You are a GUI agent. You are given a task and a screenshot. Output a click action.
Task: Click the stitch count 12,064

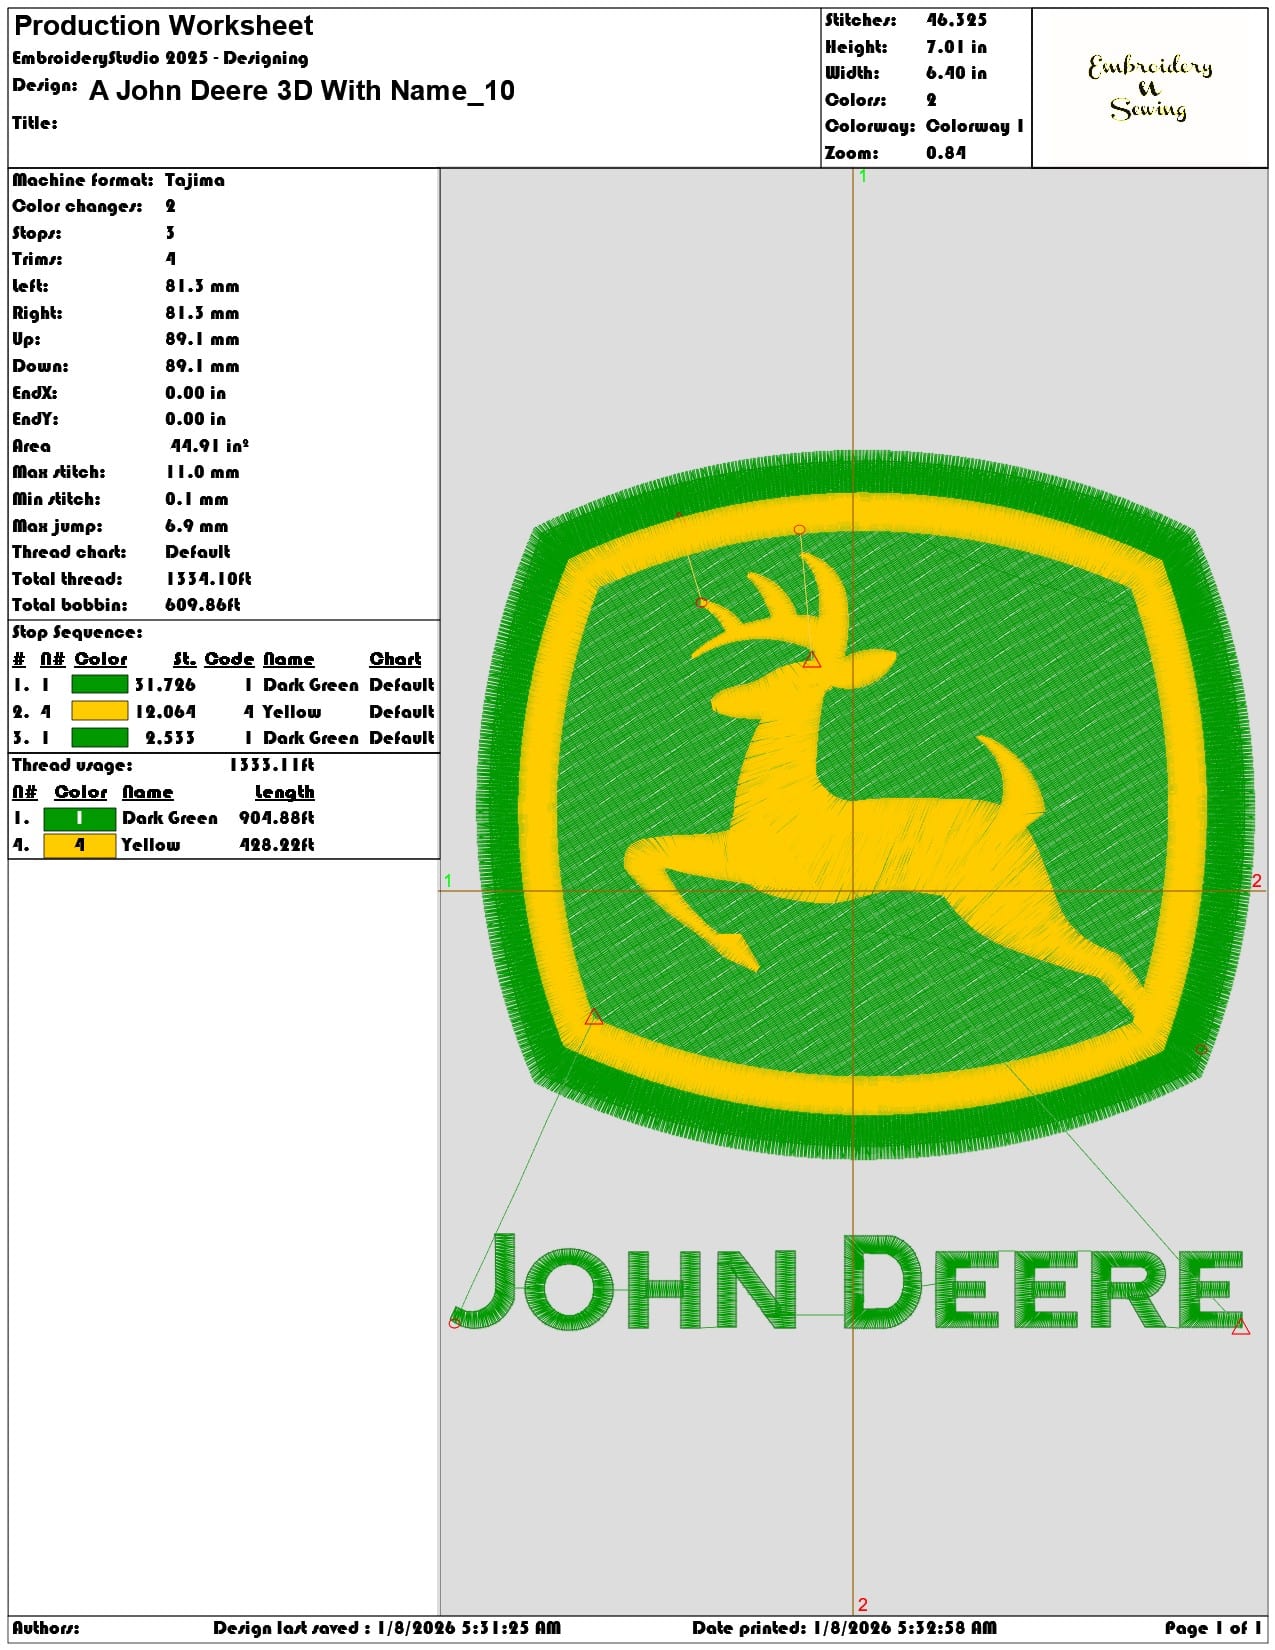[165, 712]
